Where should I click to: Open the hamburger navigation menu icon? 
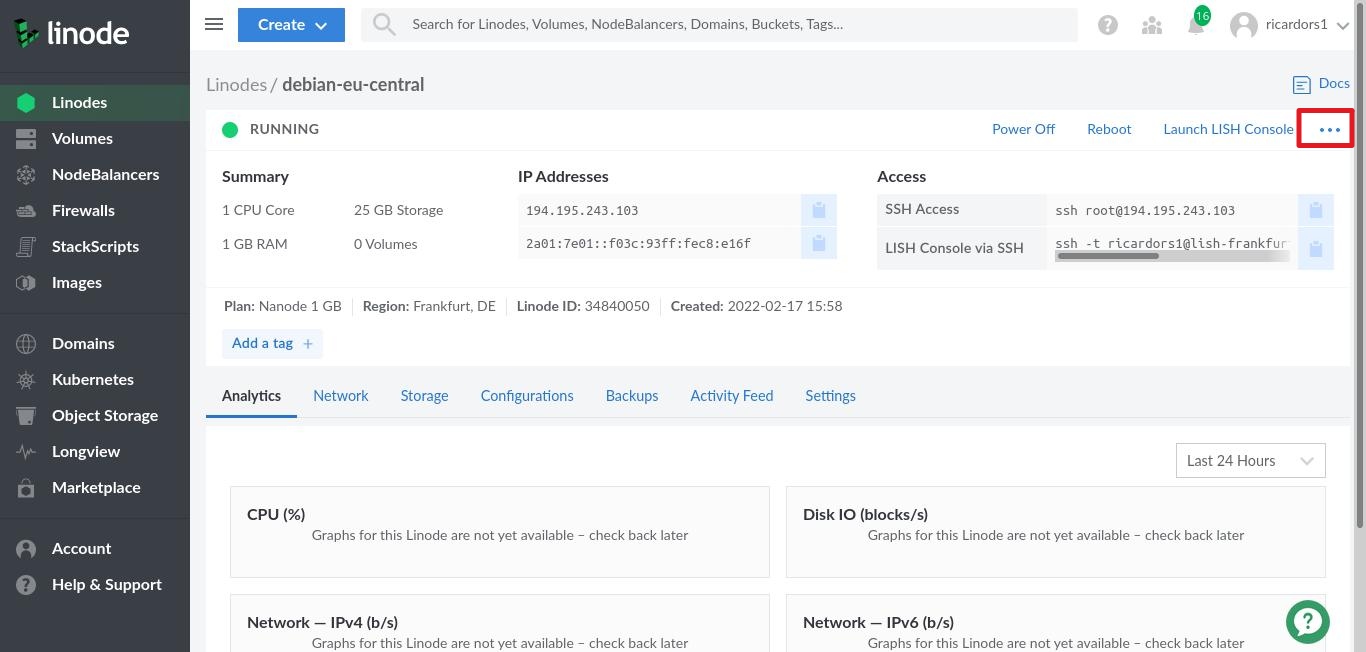click(214, 24)
